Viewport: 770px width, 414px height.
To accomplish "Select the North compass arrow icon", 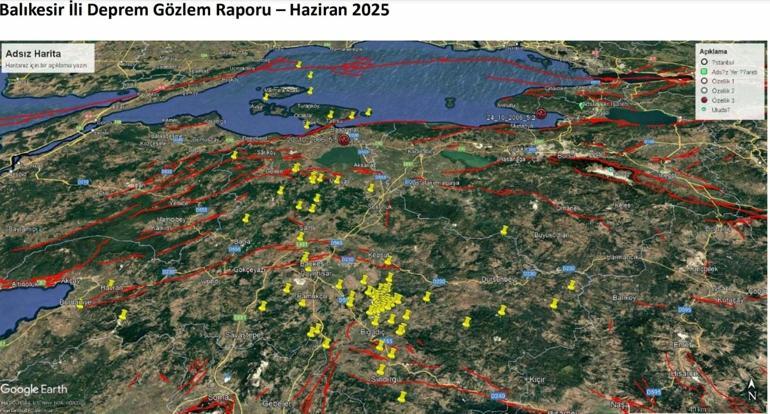I will click(x=752, y=390).
